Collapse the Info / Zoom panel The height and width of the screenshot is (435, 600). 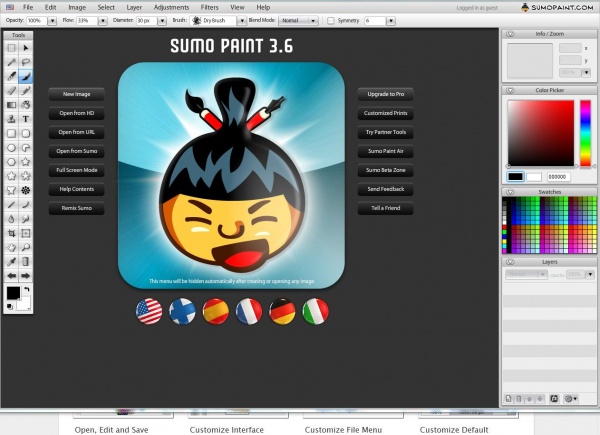click(x=510, y=34)
